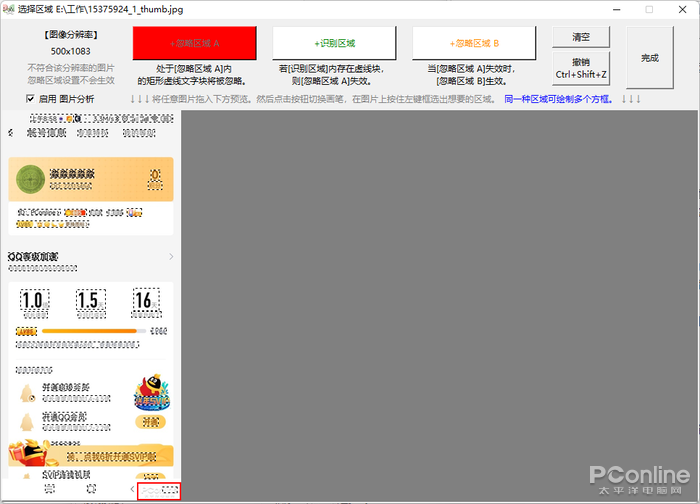This screenshot has height=504, width=700.
Task: Click the 完成 button
Action: click(x=649, y=58)
